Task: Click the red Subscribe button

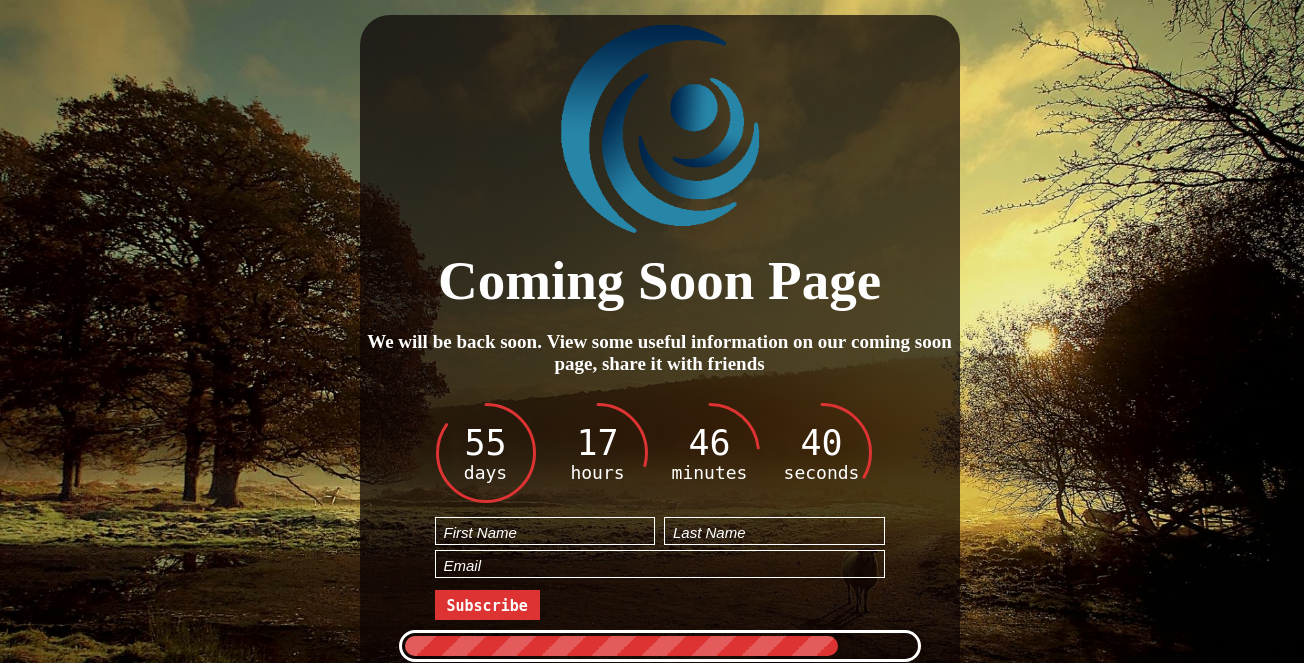Action: coord(487,605)
